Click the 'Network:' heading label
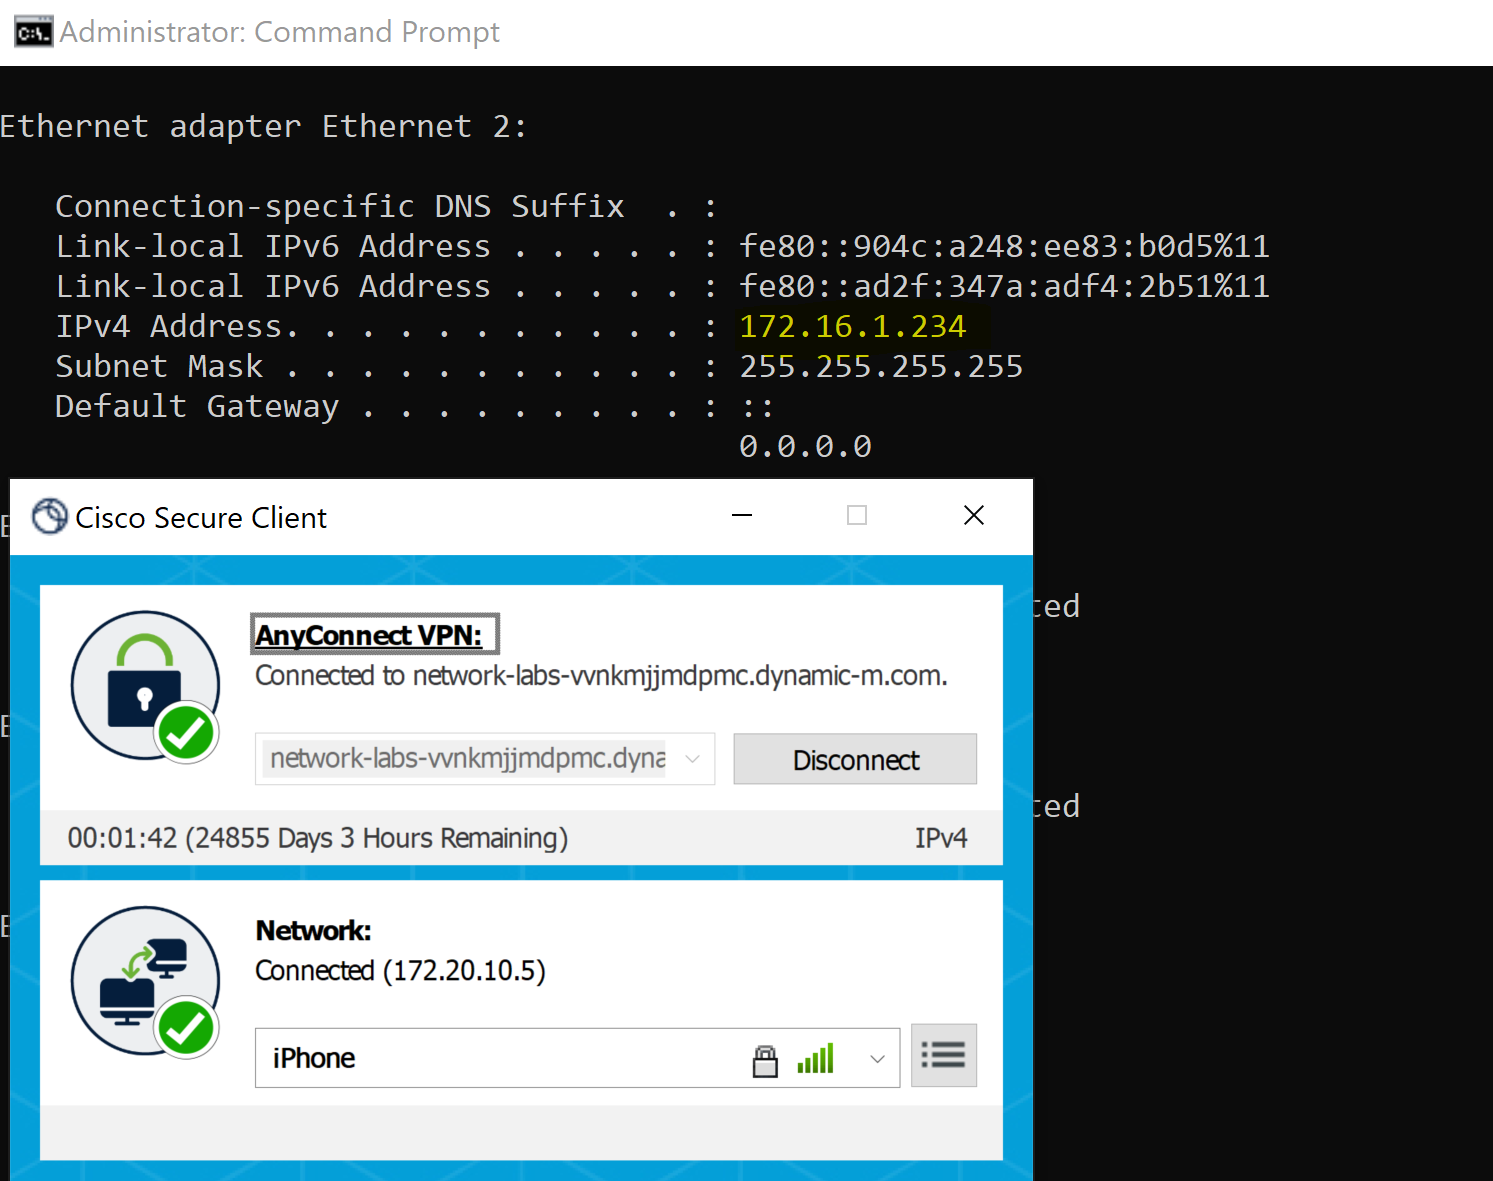Screen dimensions: 1493x1181 click(314, 931)
